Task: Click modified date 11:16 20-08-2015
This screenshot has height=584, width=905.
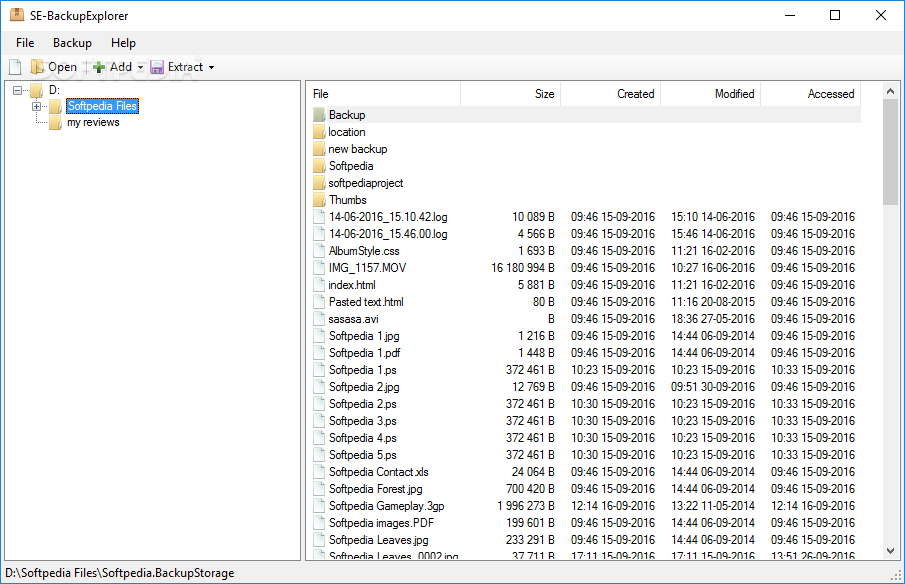Action: pyautogui.click(x=713, y=302)
